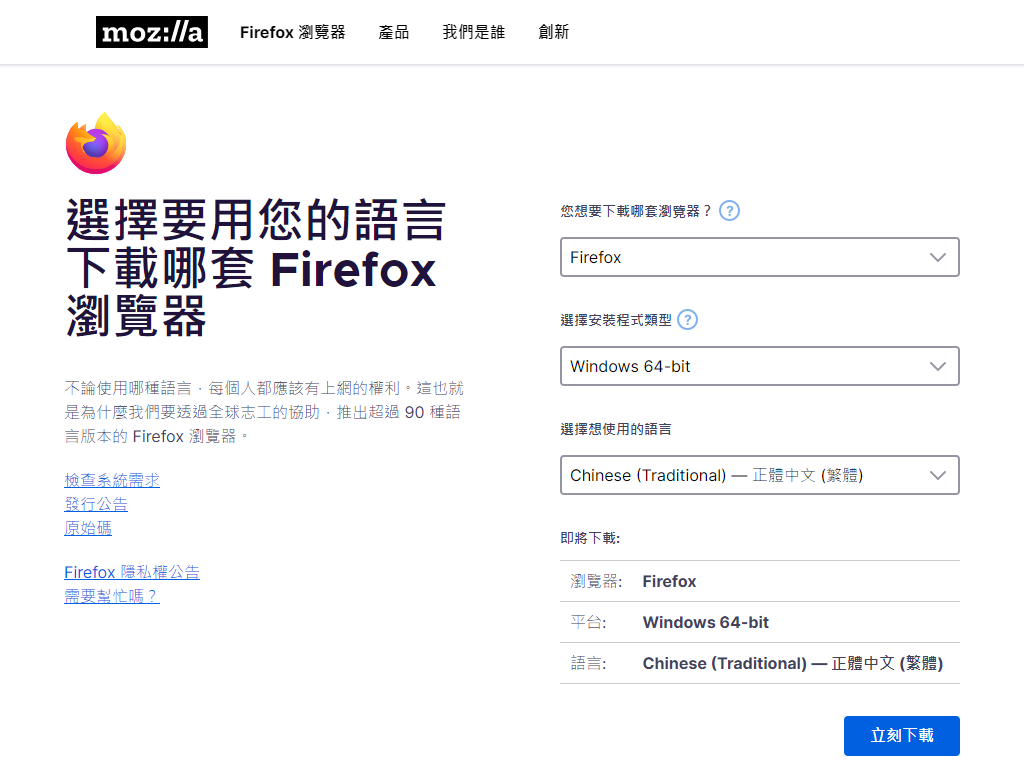Click the 立刻下載 download button
The height and width of the screenshot is (768, 1024).
coord(901,735)
